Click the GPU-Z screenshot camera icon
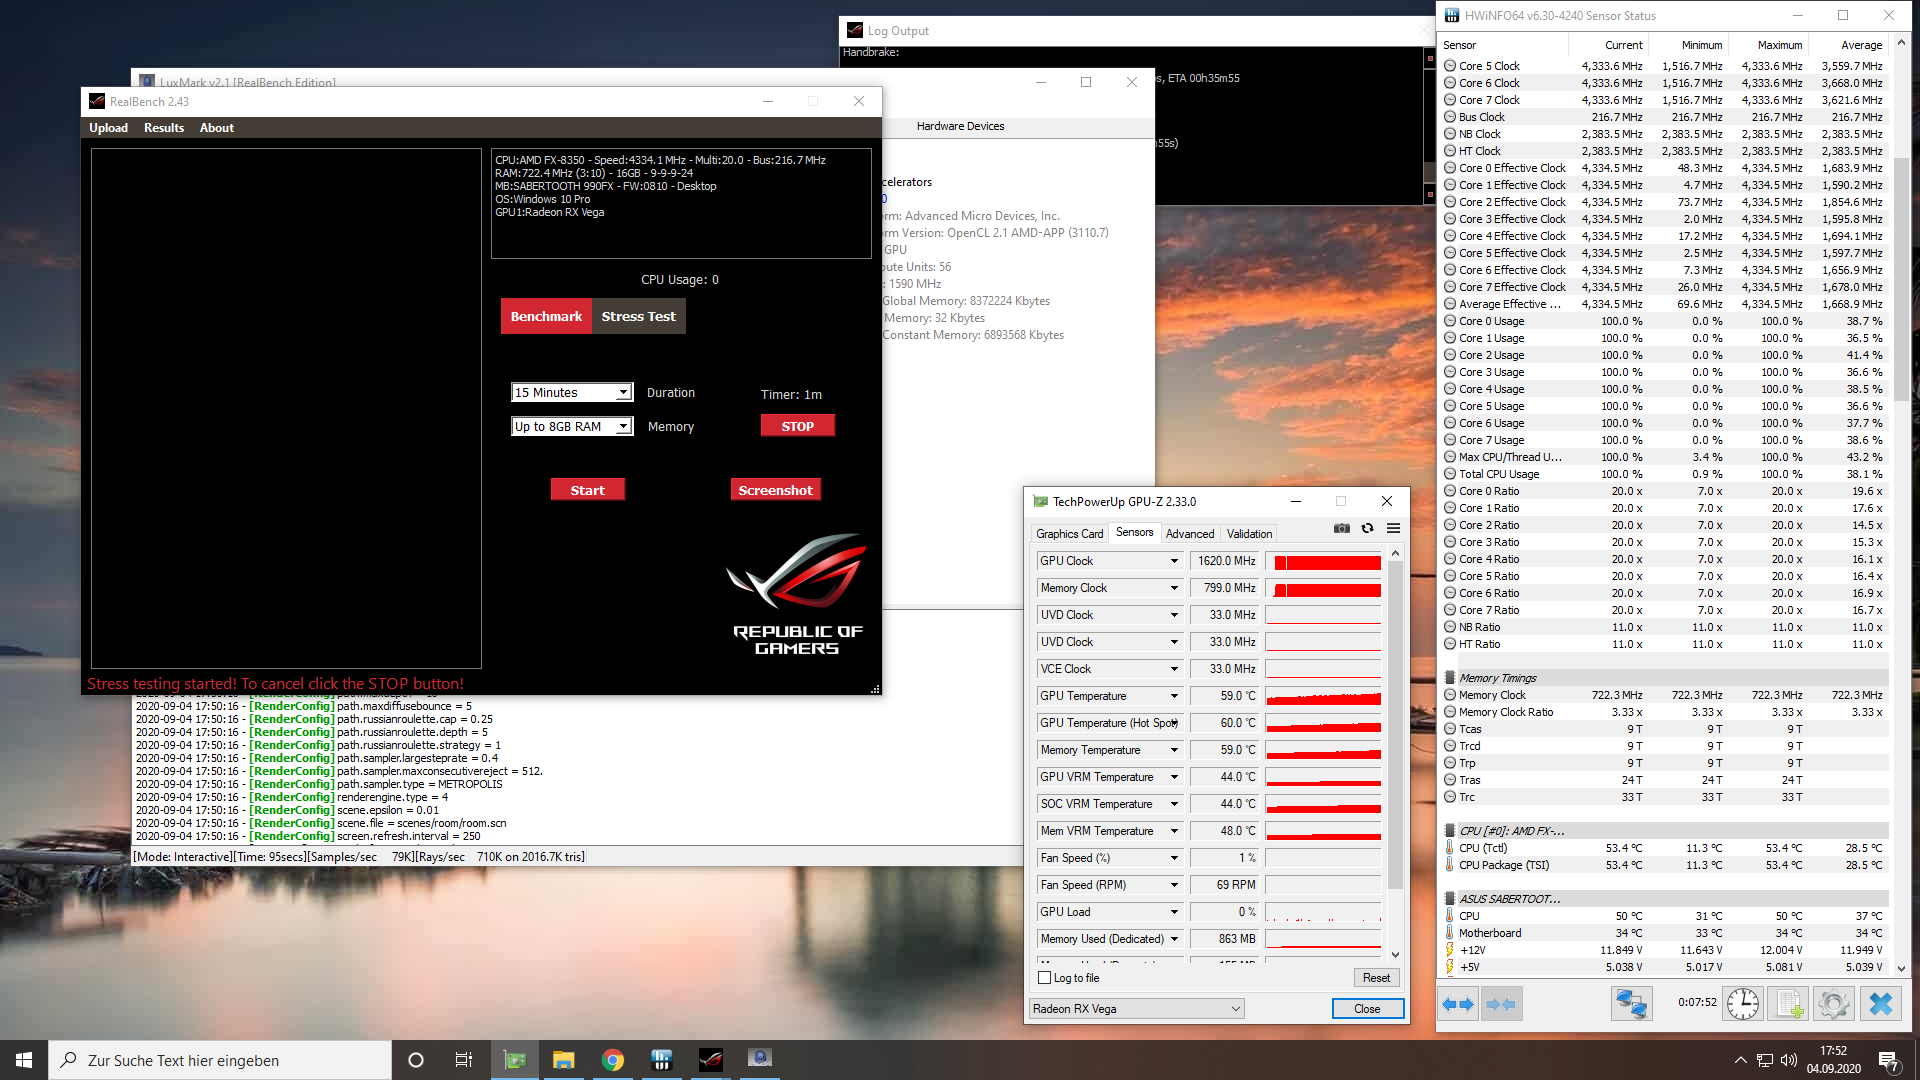Image resolution: width=1920 pixels, height=1080 pixels. (1342, 529)
